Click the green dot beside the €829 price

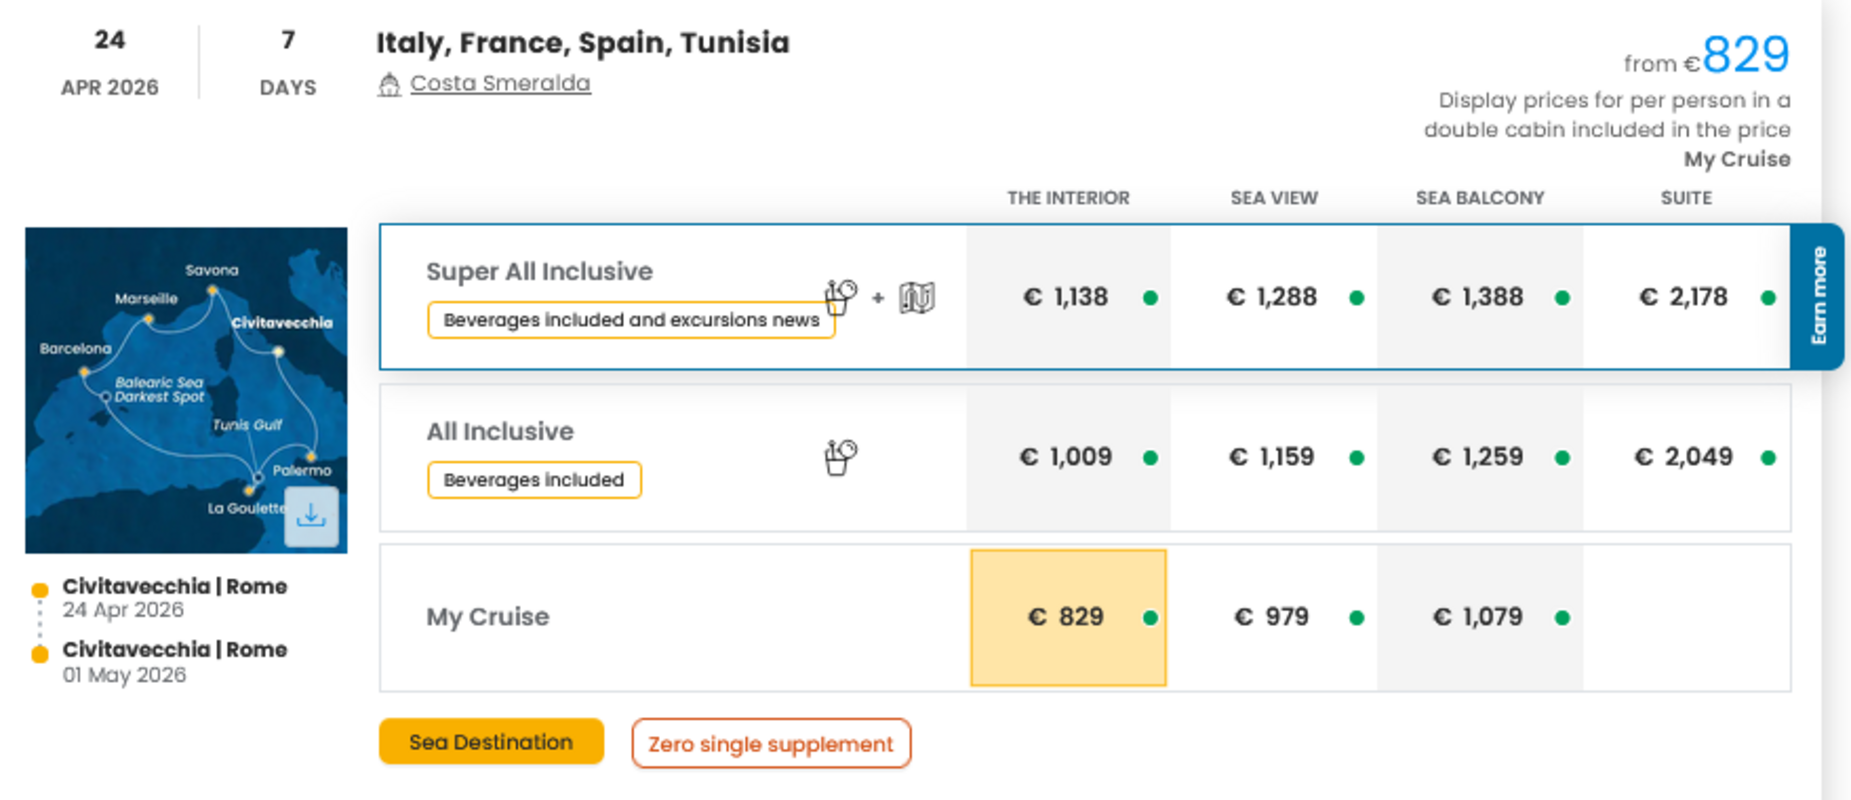click(x=1148, y=617)
